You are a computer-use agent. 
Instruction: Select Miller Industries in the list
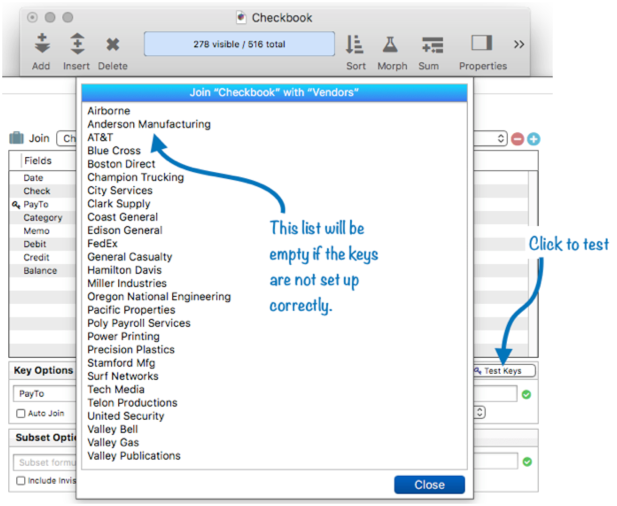pos(127,284)
